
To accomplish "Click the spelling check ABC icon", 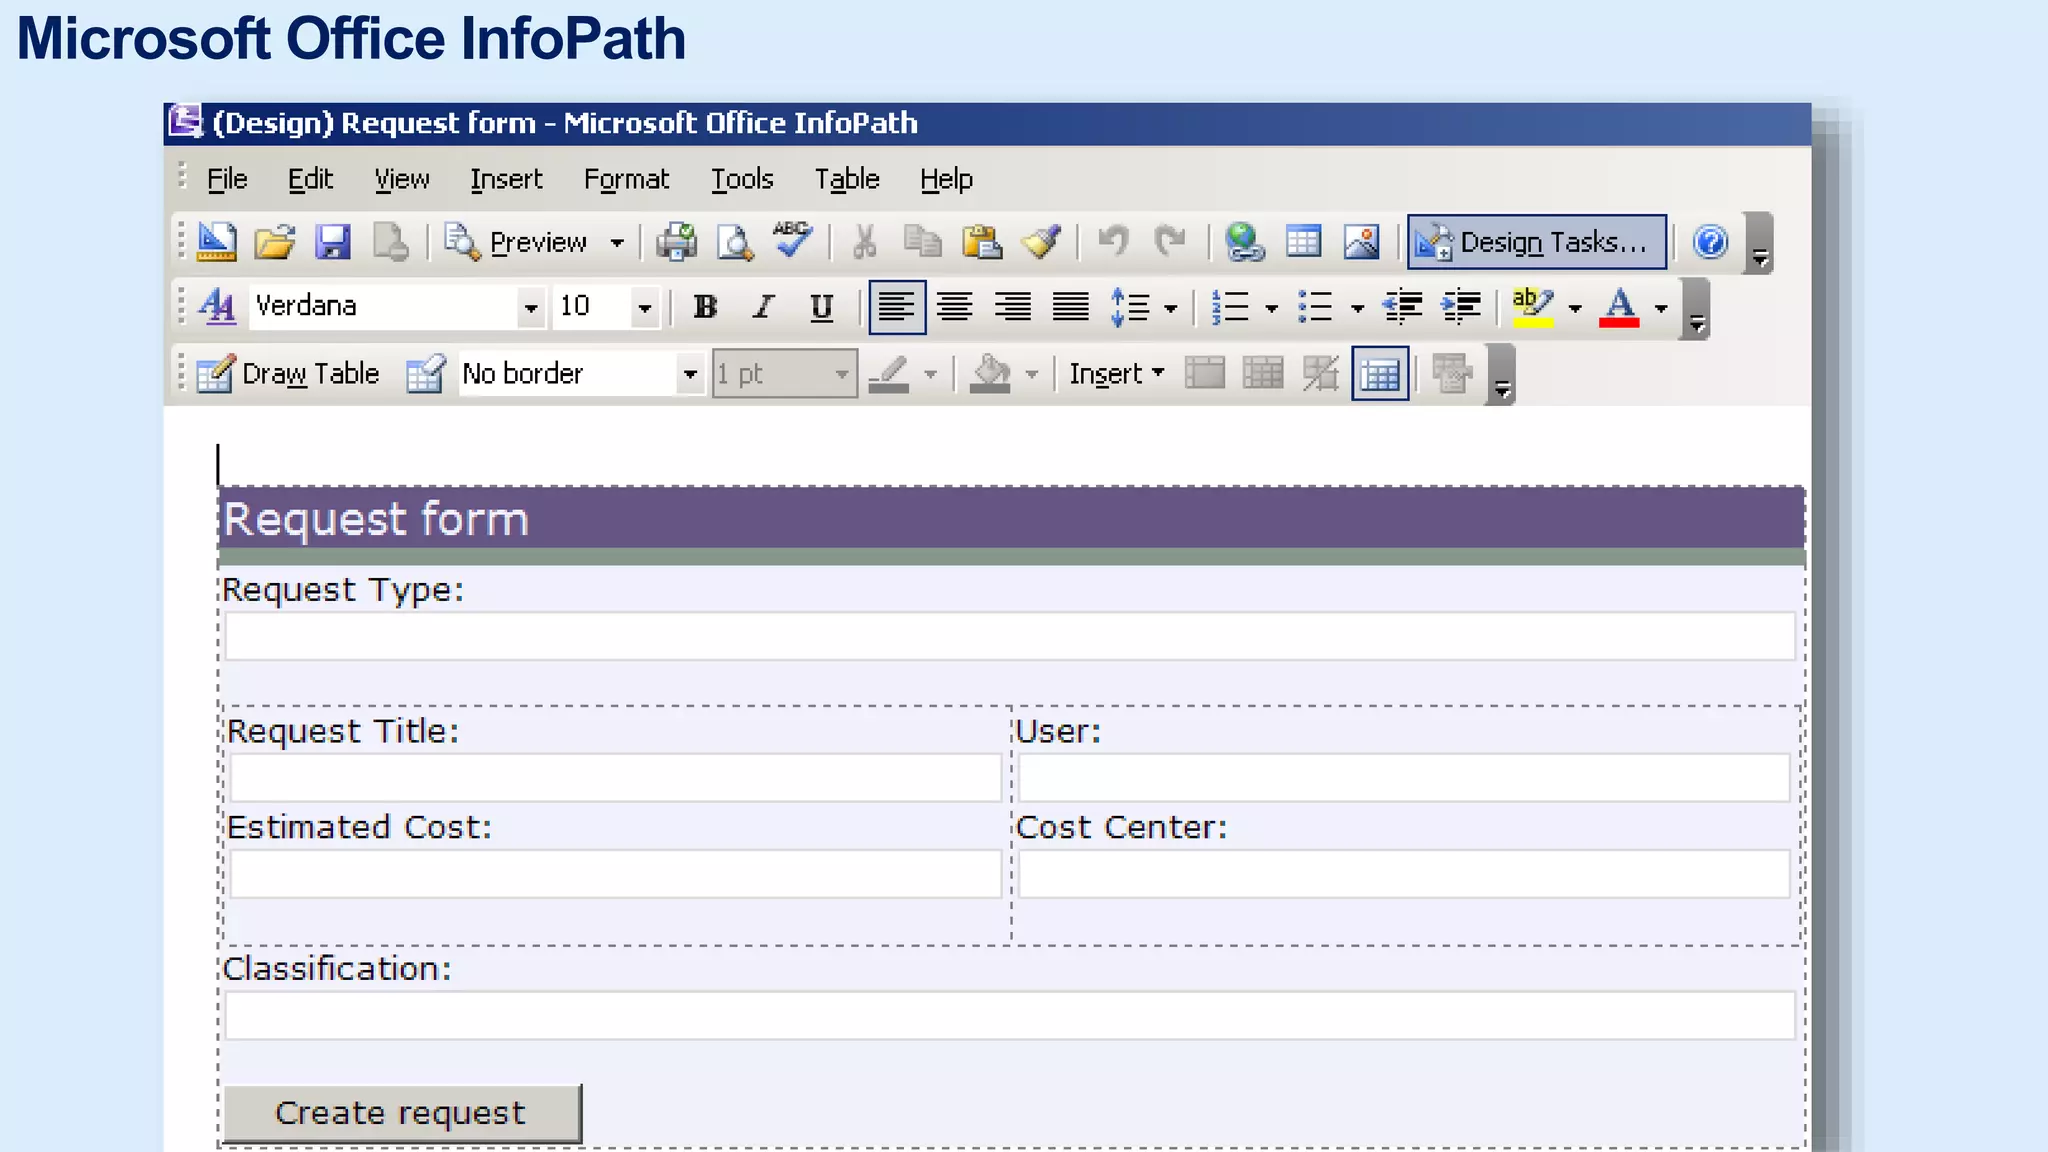I will (x=792, y=240).
